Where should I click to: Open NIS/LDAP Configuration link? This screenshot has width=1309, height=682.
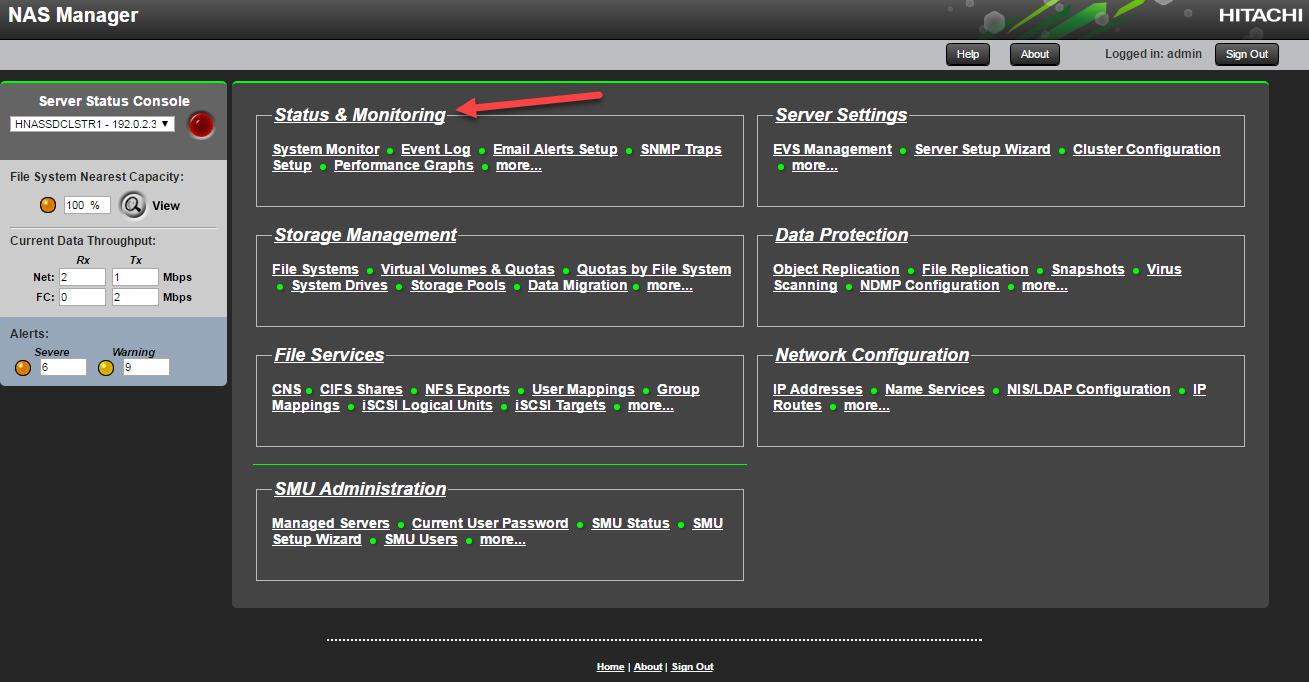(1088, 389)
